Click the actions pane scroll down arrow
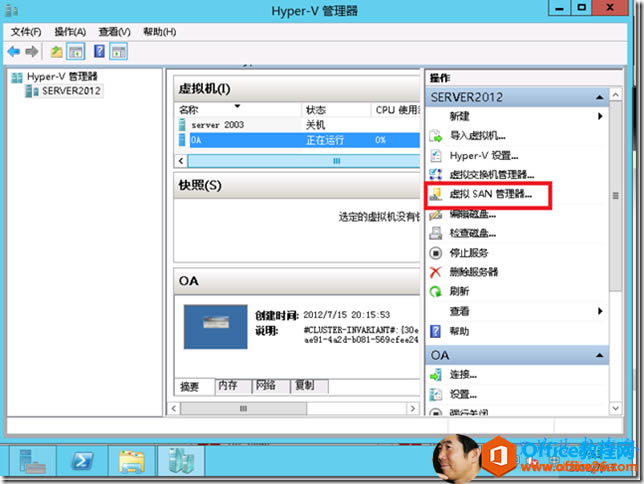Viewport: 644px width, 484px height. 615,408
